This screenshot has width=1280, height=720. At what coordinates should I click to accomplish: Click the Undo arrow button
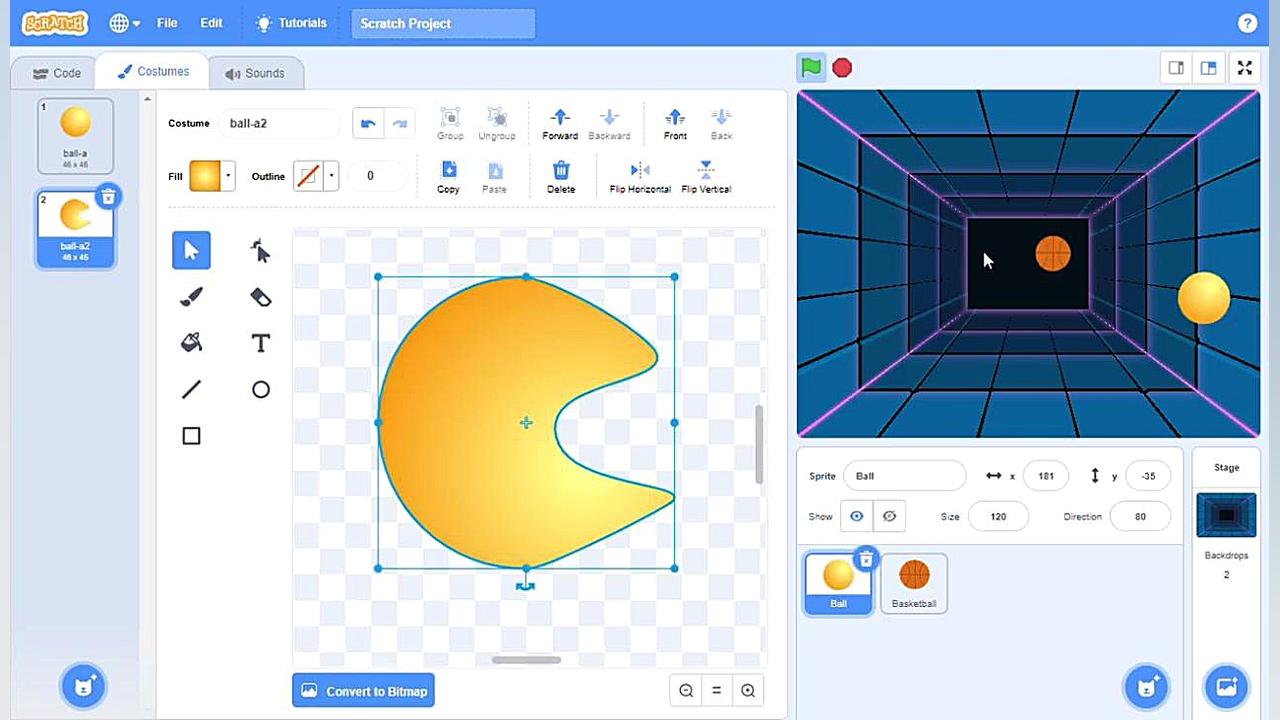click(368, 123)
